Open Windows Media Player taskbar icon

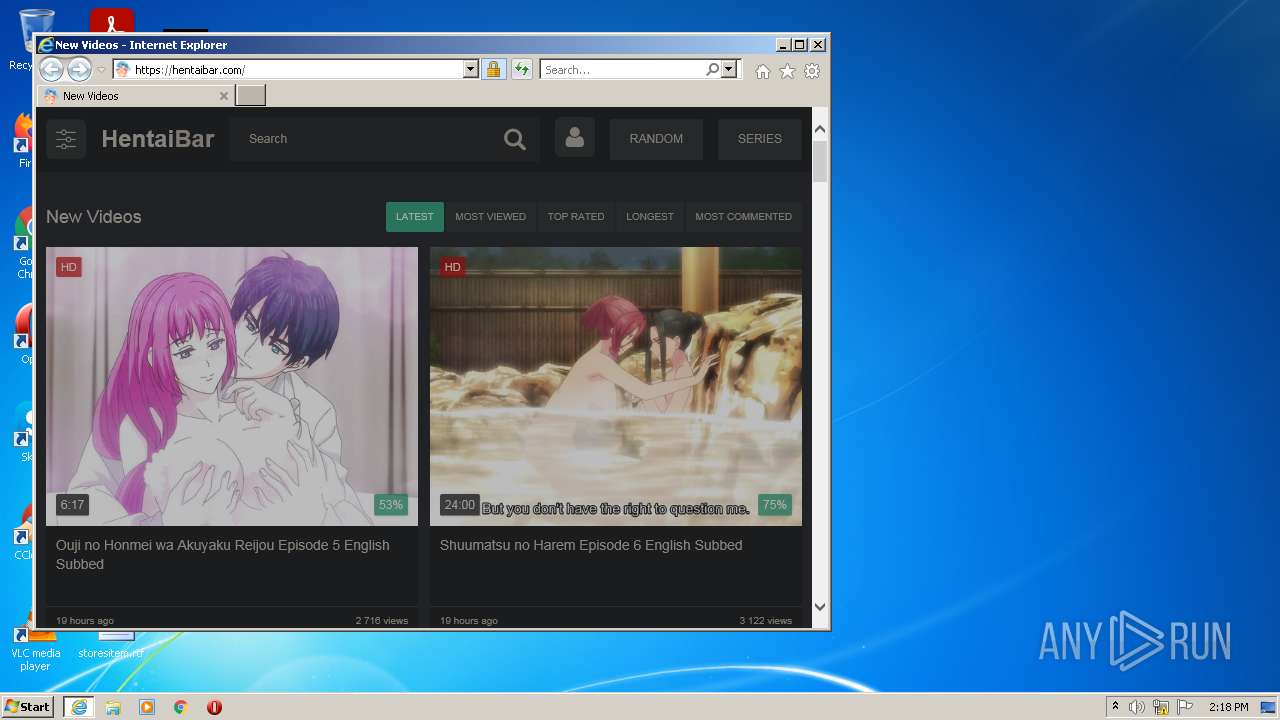(x=147, y=707)
